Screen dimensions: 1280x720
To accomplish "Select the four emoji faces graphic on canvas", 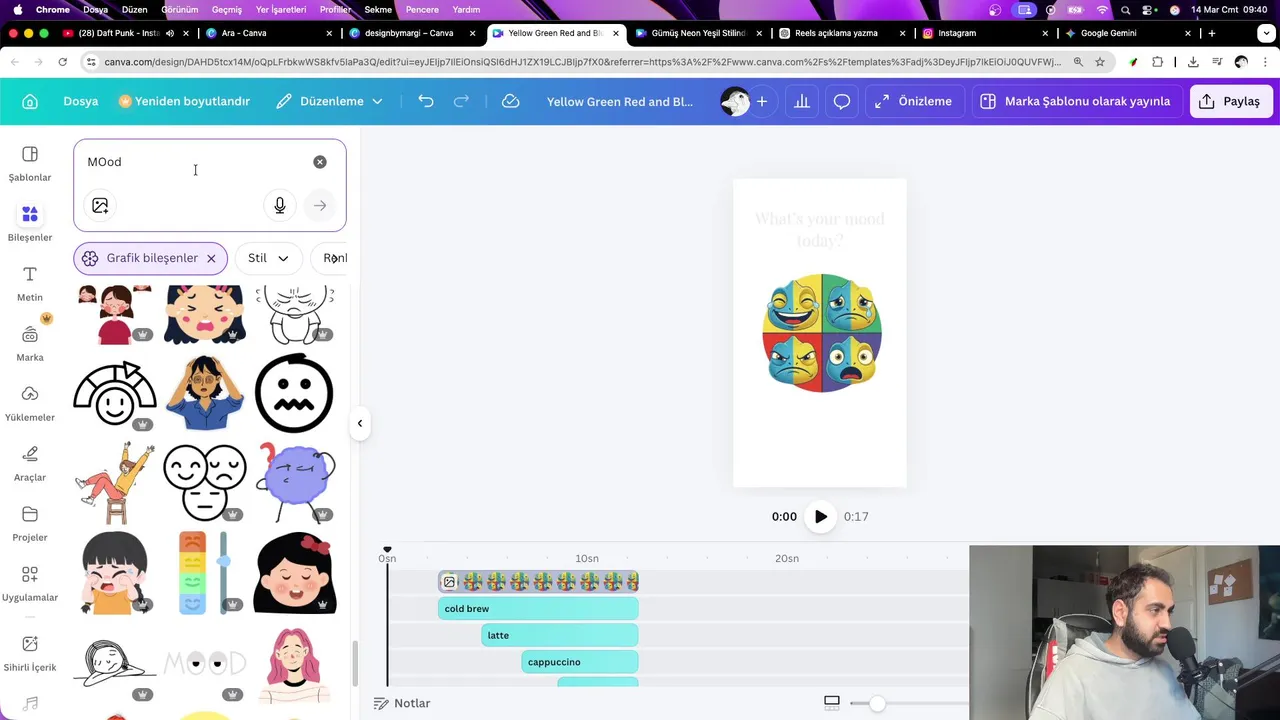I will click(821, 333).
